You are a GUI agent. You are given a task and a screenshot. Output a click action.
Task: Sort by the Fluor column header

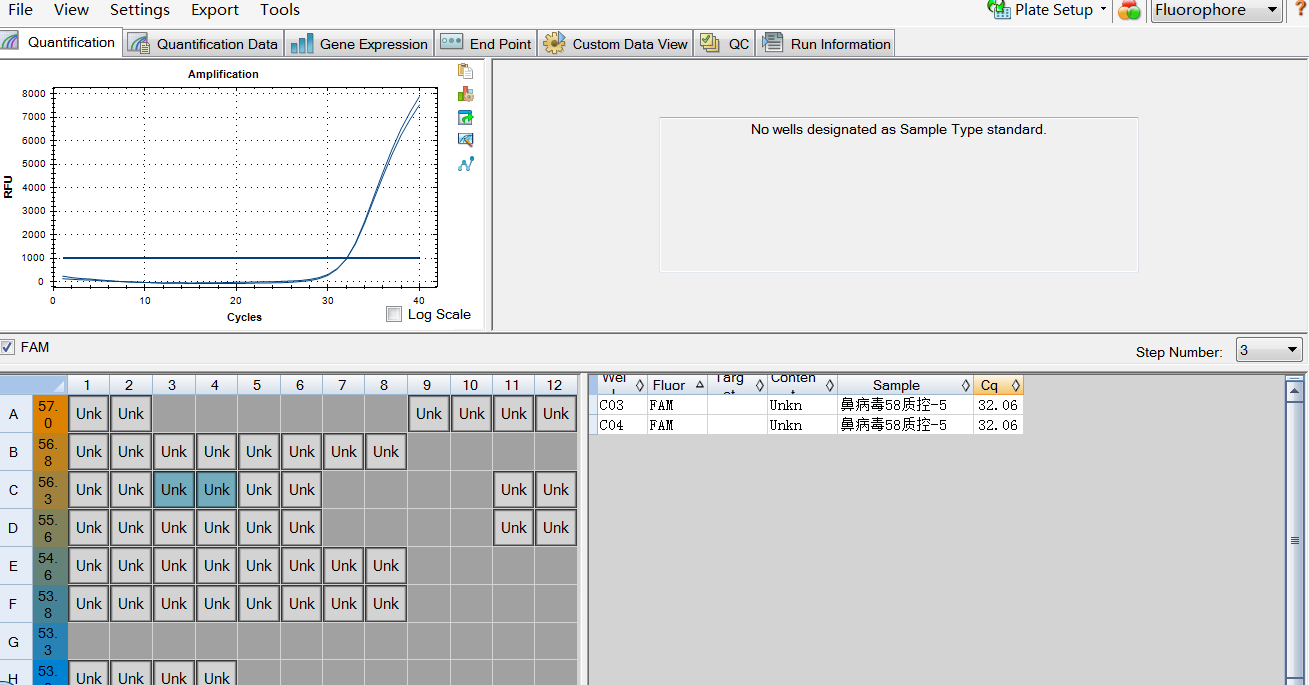point(676,385)
